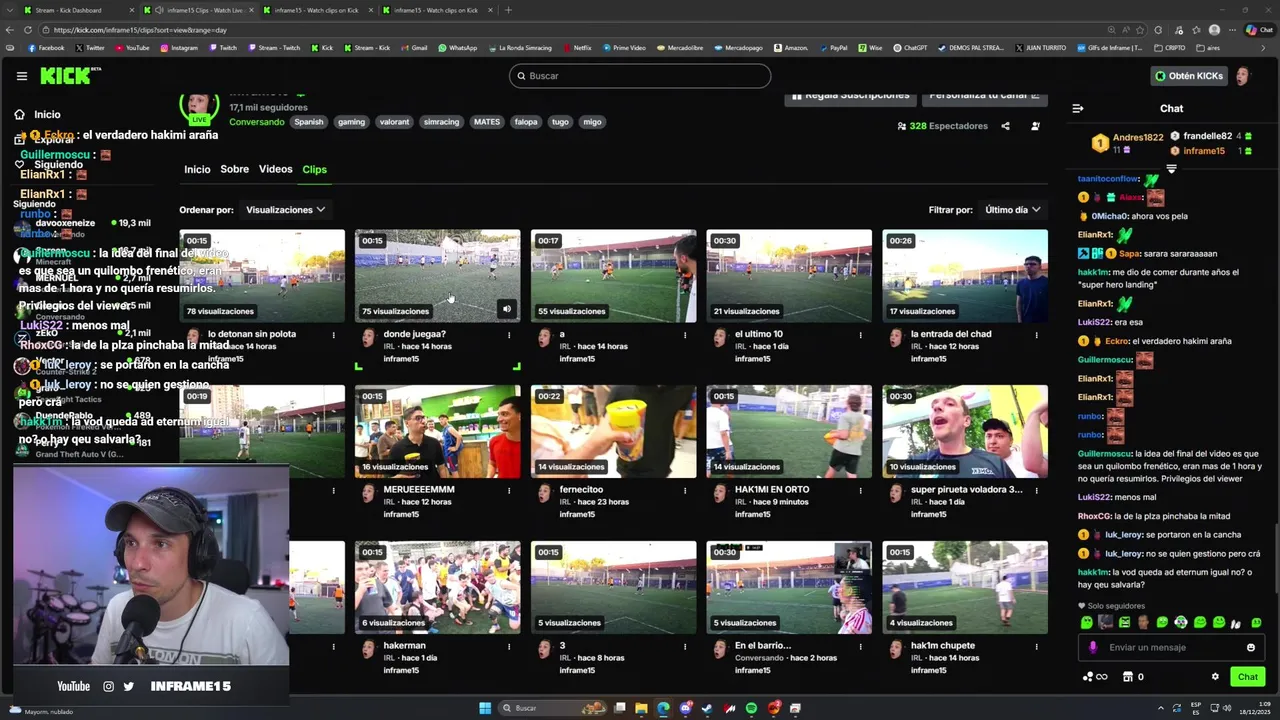Click the purple microphone icon in chat box
Screen dimensions: 1280x720
click(1092, 647)
